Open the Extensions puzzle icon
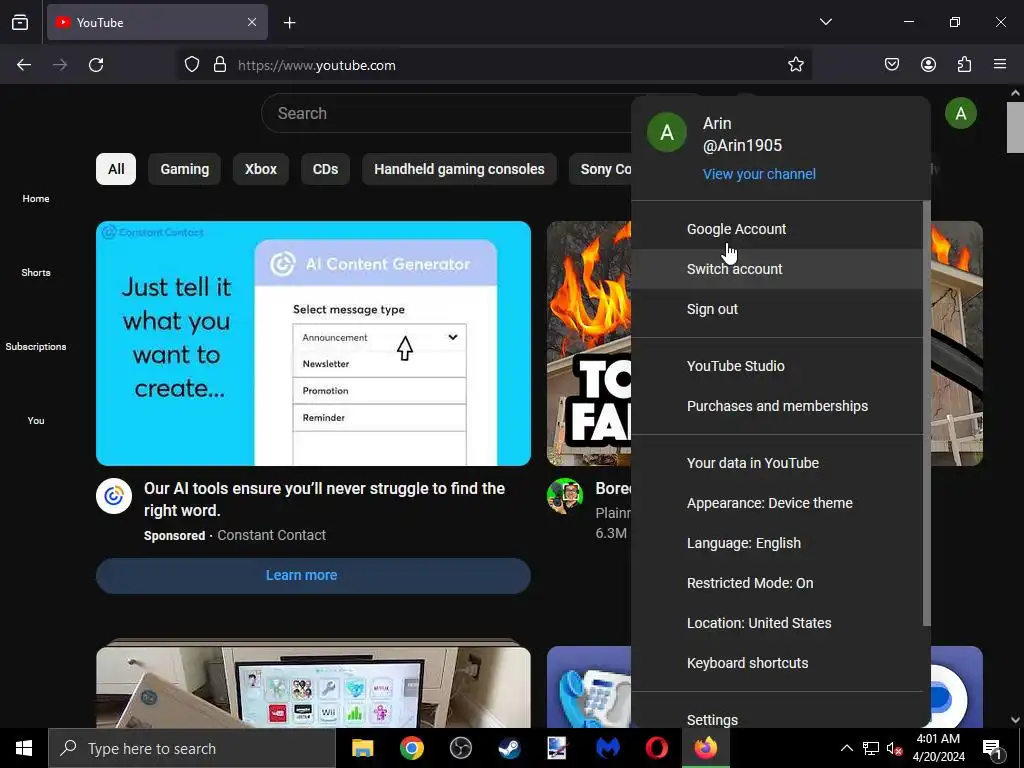Viewport: 1024px width, 768px height. [964, 65]
